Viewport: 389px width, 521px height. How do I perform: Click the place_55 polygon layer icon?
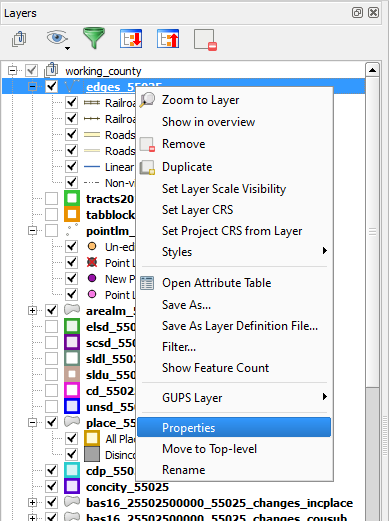pyautogui.click(x=72, y=422)
